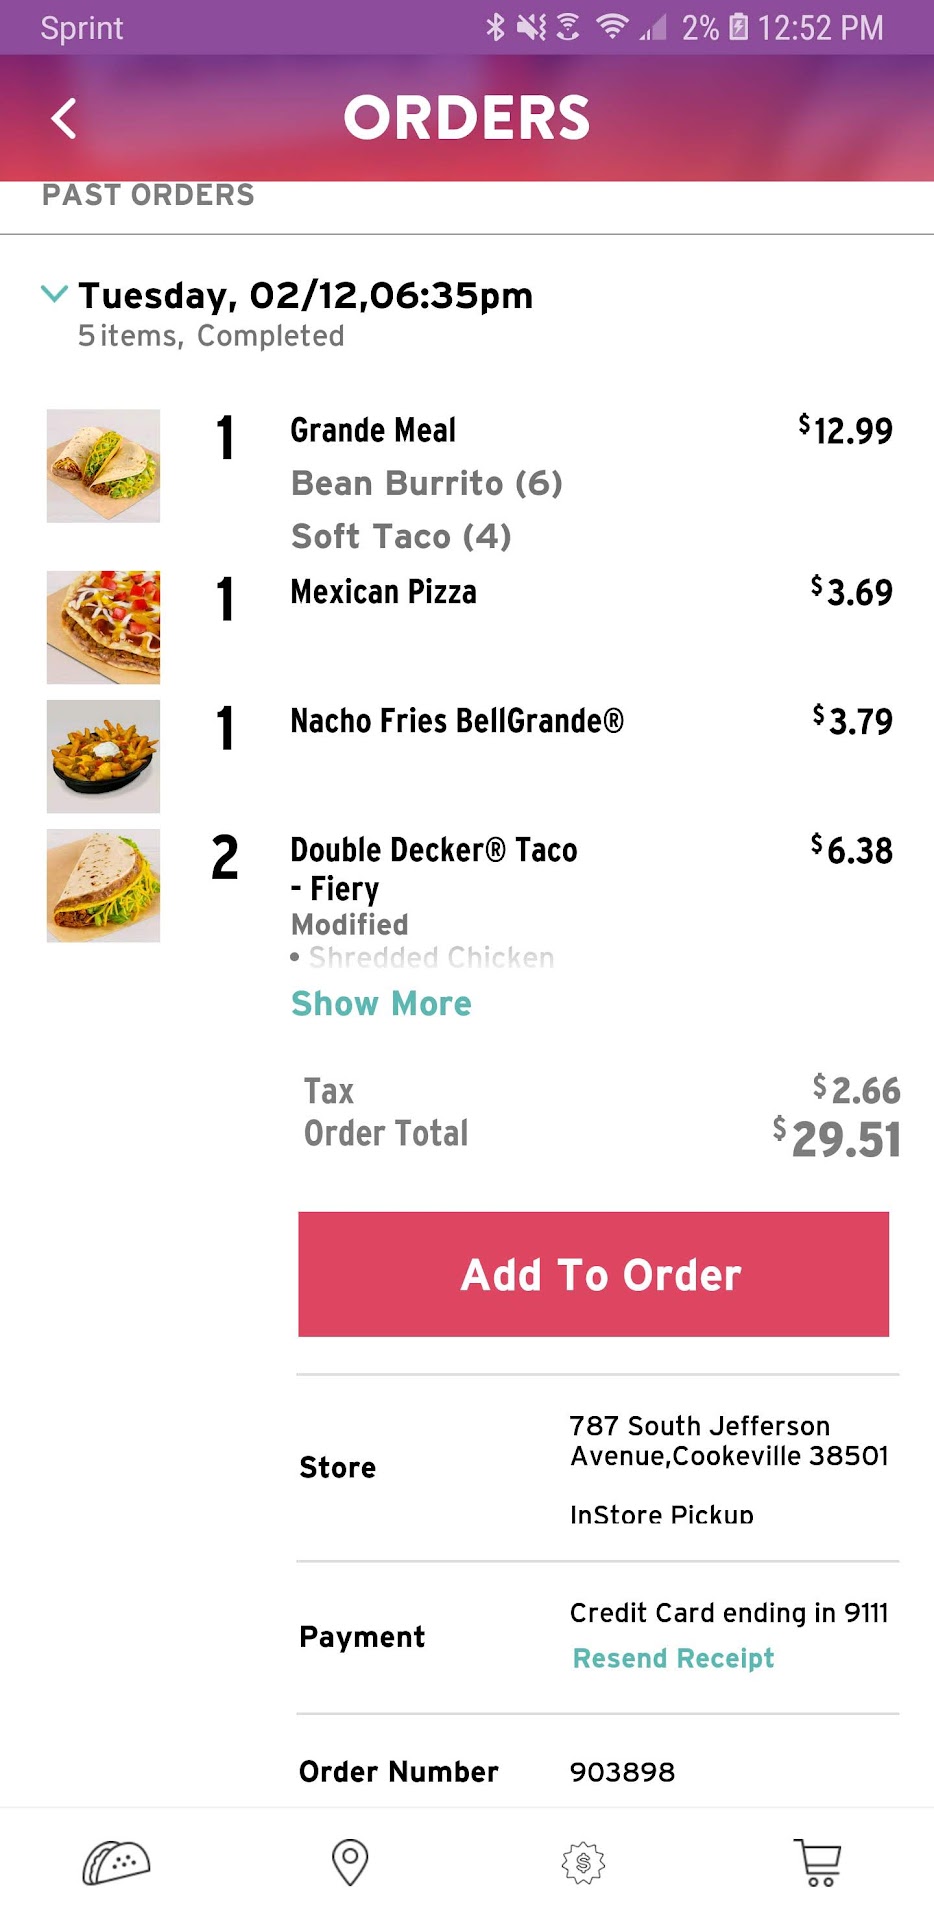Open the taco menu tab icon
This screenshot has height=1920, width=934.
click(116, 1862)
